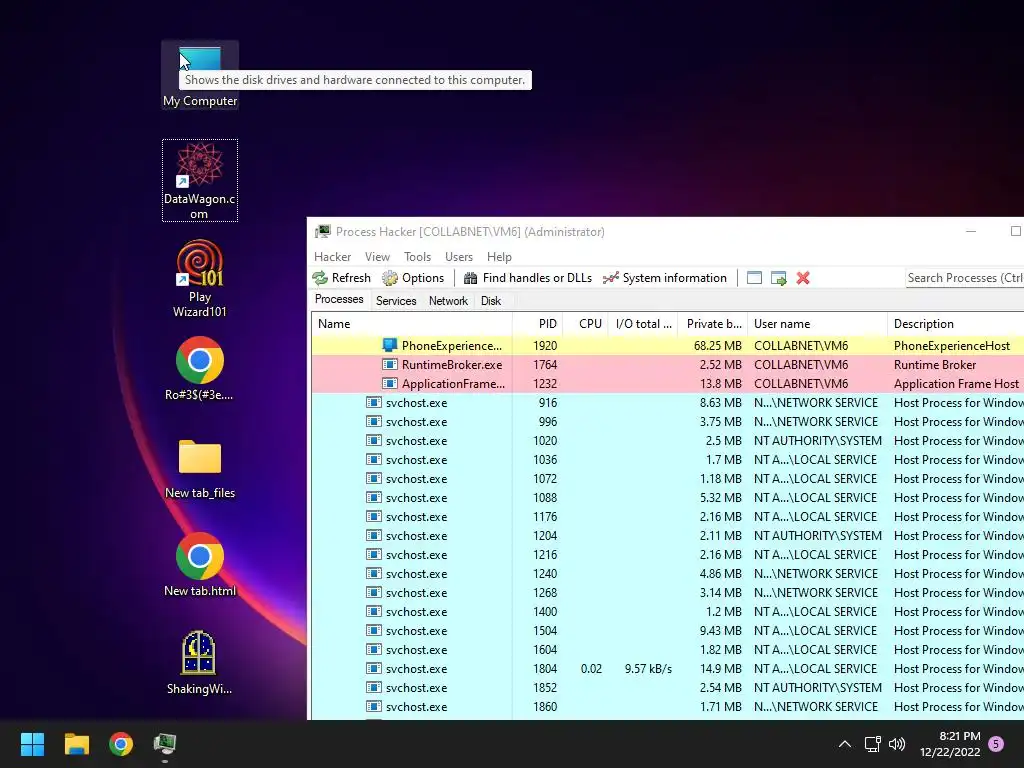The width and height of the screenshot is (1024, 768).
Task: Open the View menu
Action: (x=377, y=257)
